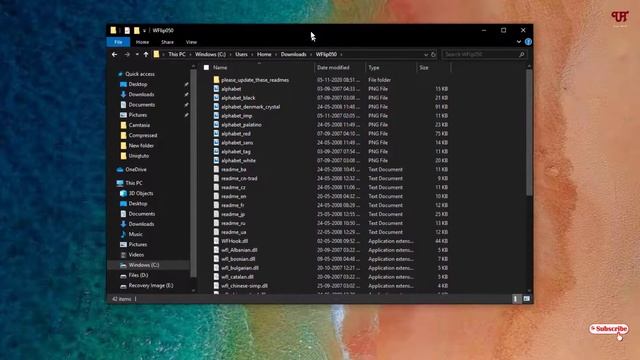The image size is (640, 360).
Task: Refresh the current folder view
Action: [x=433, y=54]
